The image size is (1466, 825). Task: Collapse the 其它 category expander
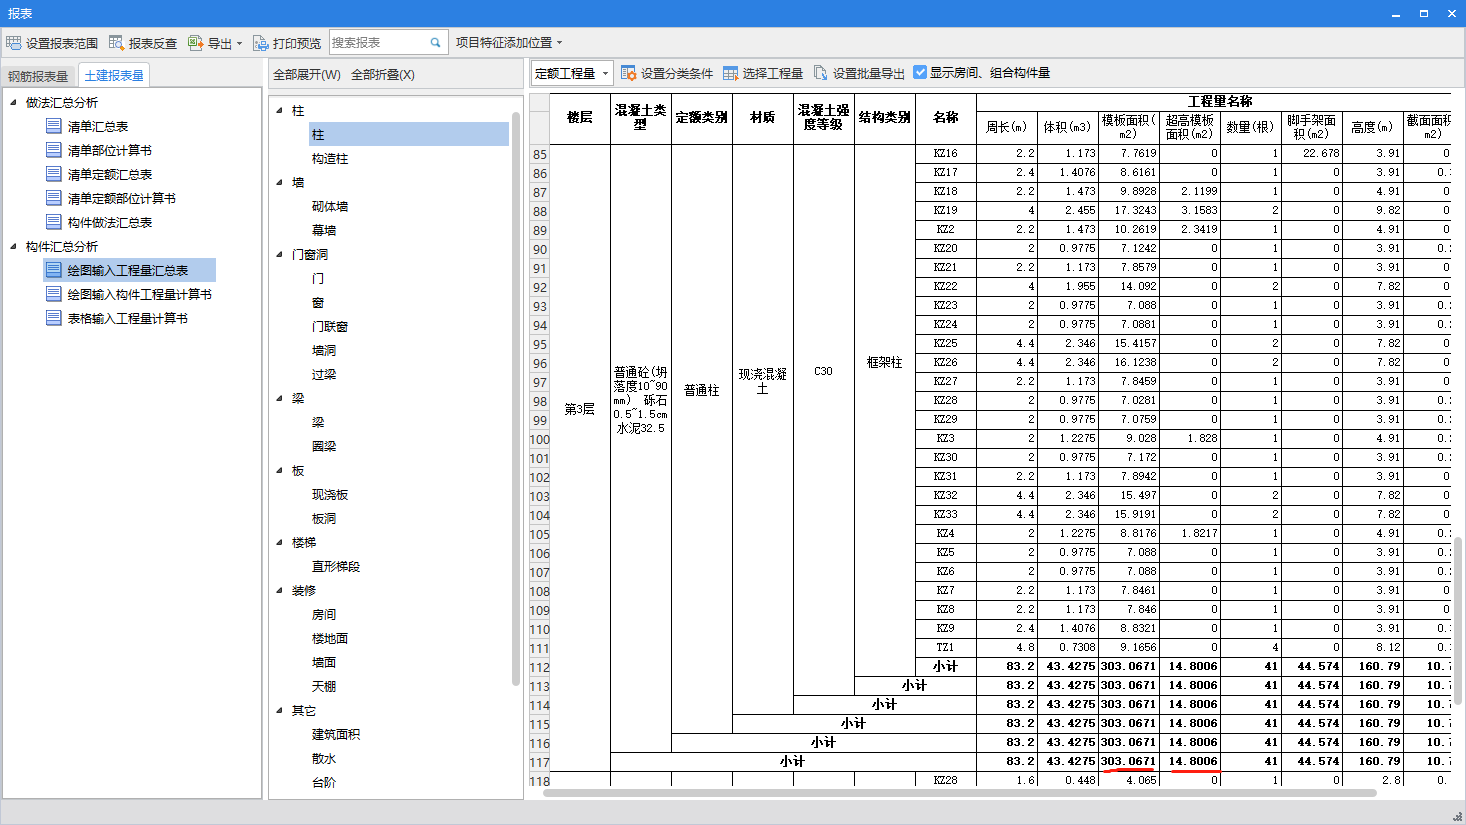click(280, 710)
